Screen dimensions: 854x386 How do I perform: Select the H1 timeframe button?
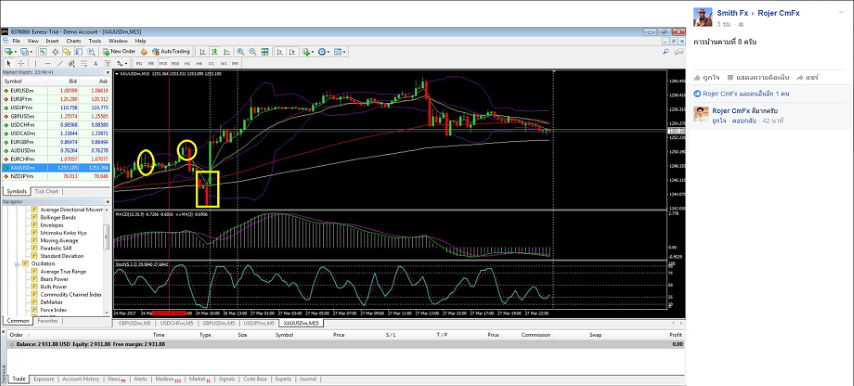(187, 63)
